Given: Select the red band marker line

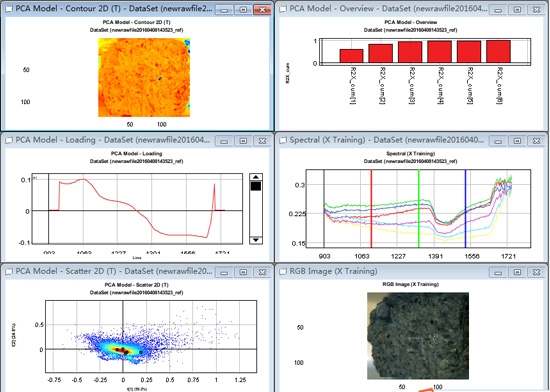Looking at the screenshot, I should pyautogui.click(x=371, y=209).
